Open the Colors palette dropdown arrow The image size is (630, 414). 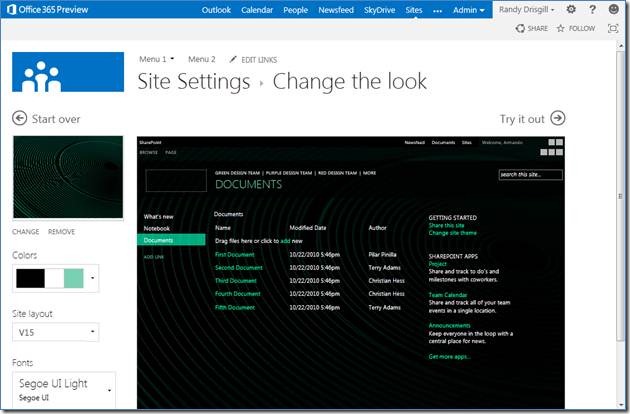click(x=92, y=278)
